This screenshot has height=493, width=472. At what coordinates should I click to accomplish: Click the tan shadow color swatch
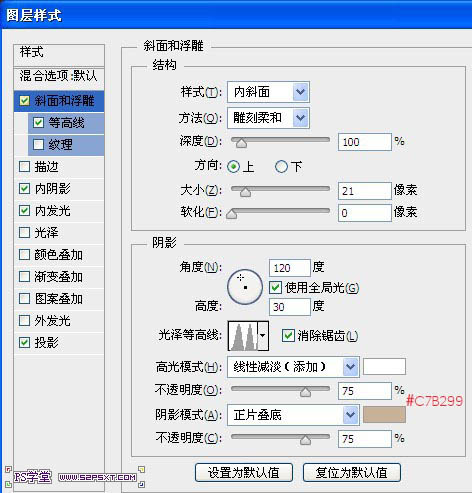pyautogui.click(x=384, y=415)
